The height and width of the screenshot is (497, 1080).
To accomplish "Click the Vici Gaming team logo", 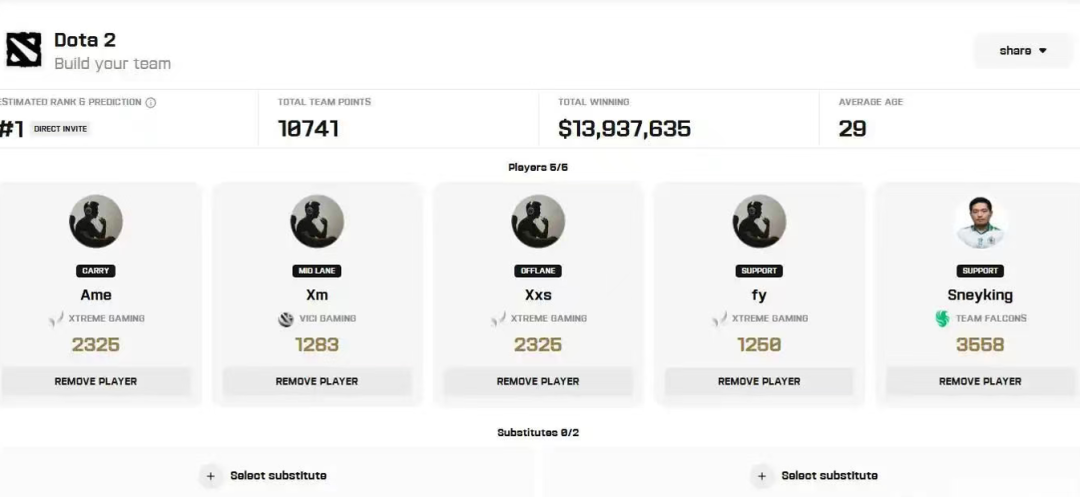I will pyautogui.click(x=286, y=319).
